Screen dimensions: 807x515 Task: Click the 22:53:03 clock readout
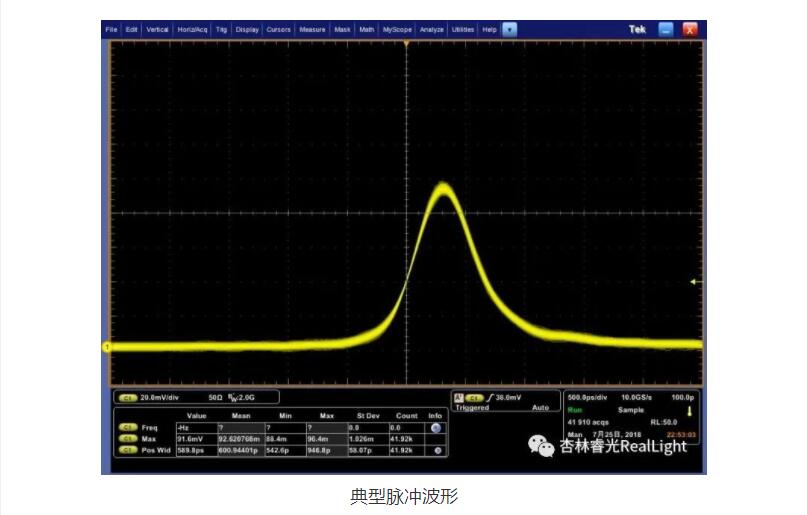tap(681, 435)
